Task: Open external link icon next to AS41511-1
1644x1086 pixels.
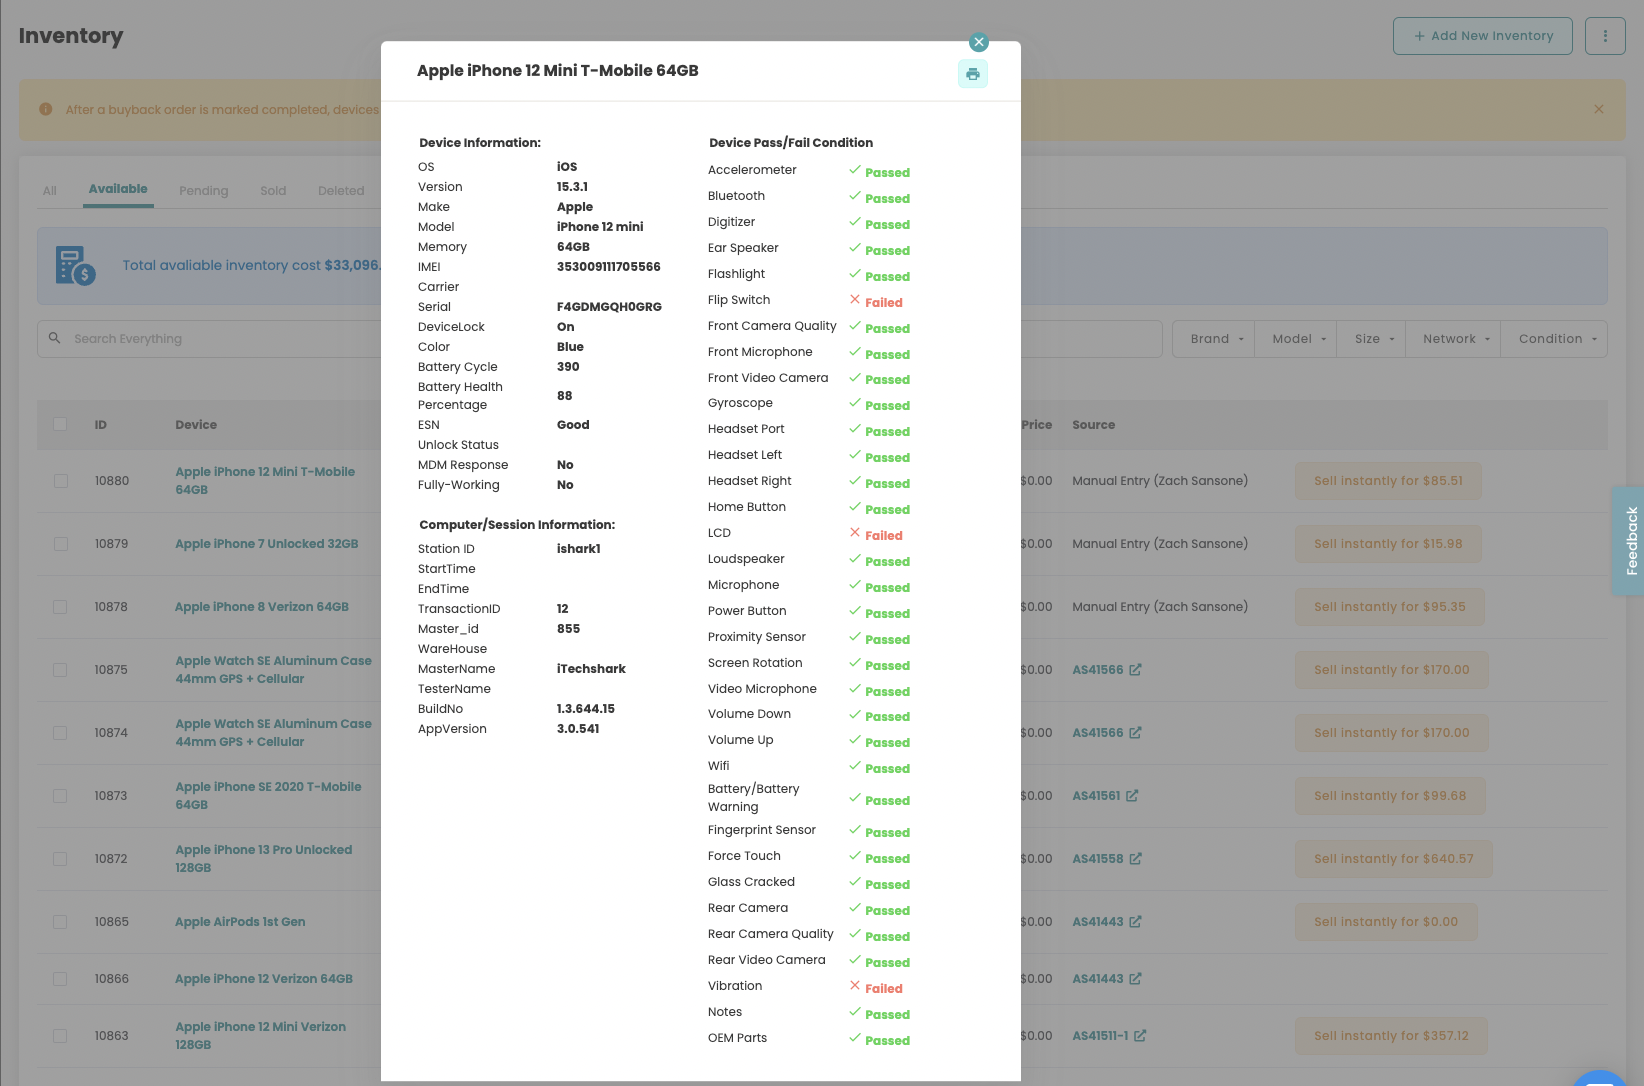Action: [1140, 1036]
